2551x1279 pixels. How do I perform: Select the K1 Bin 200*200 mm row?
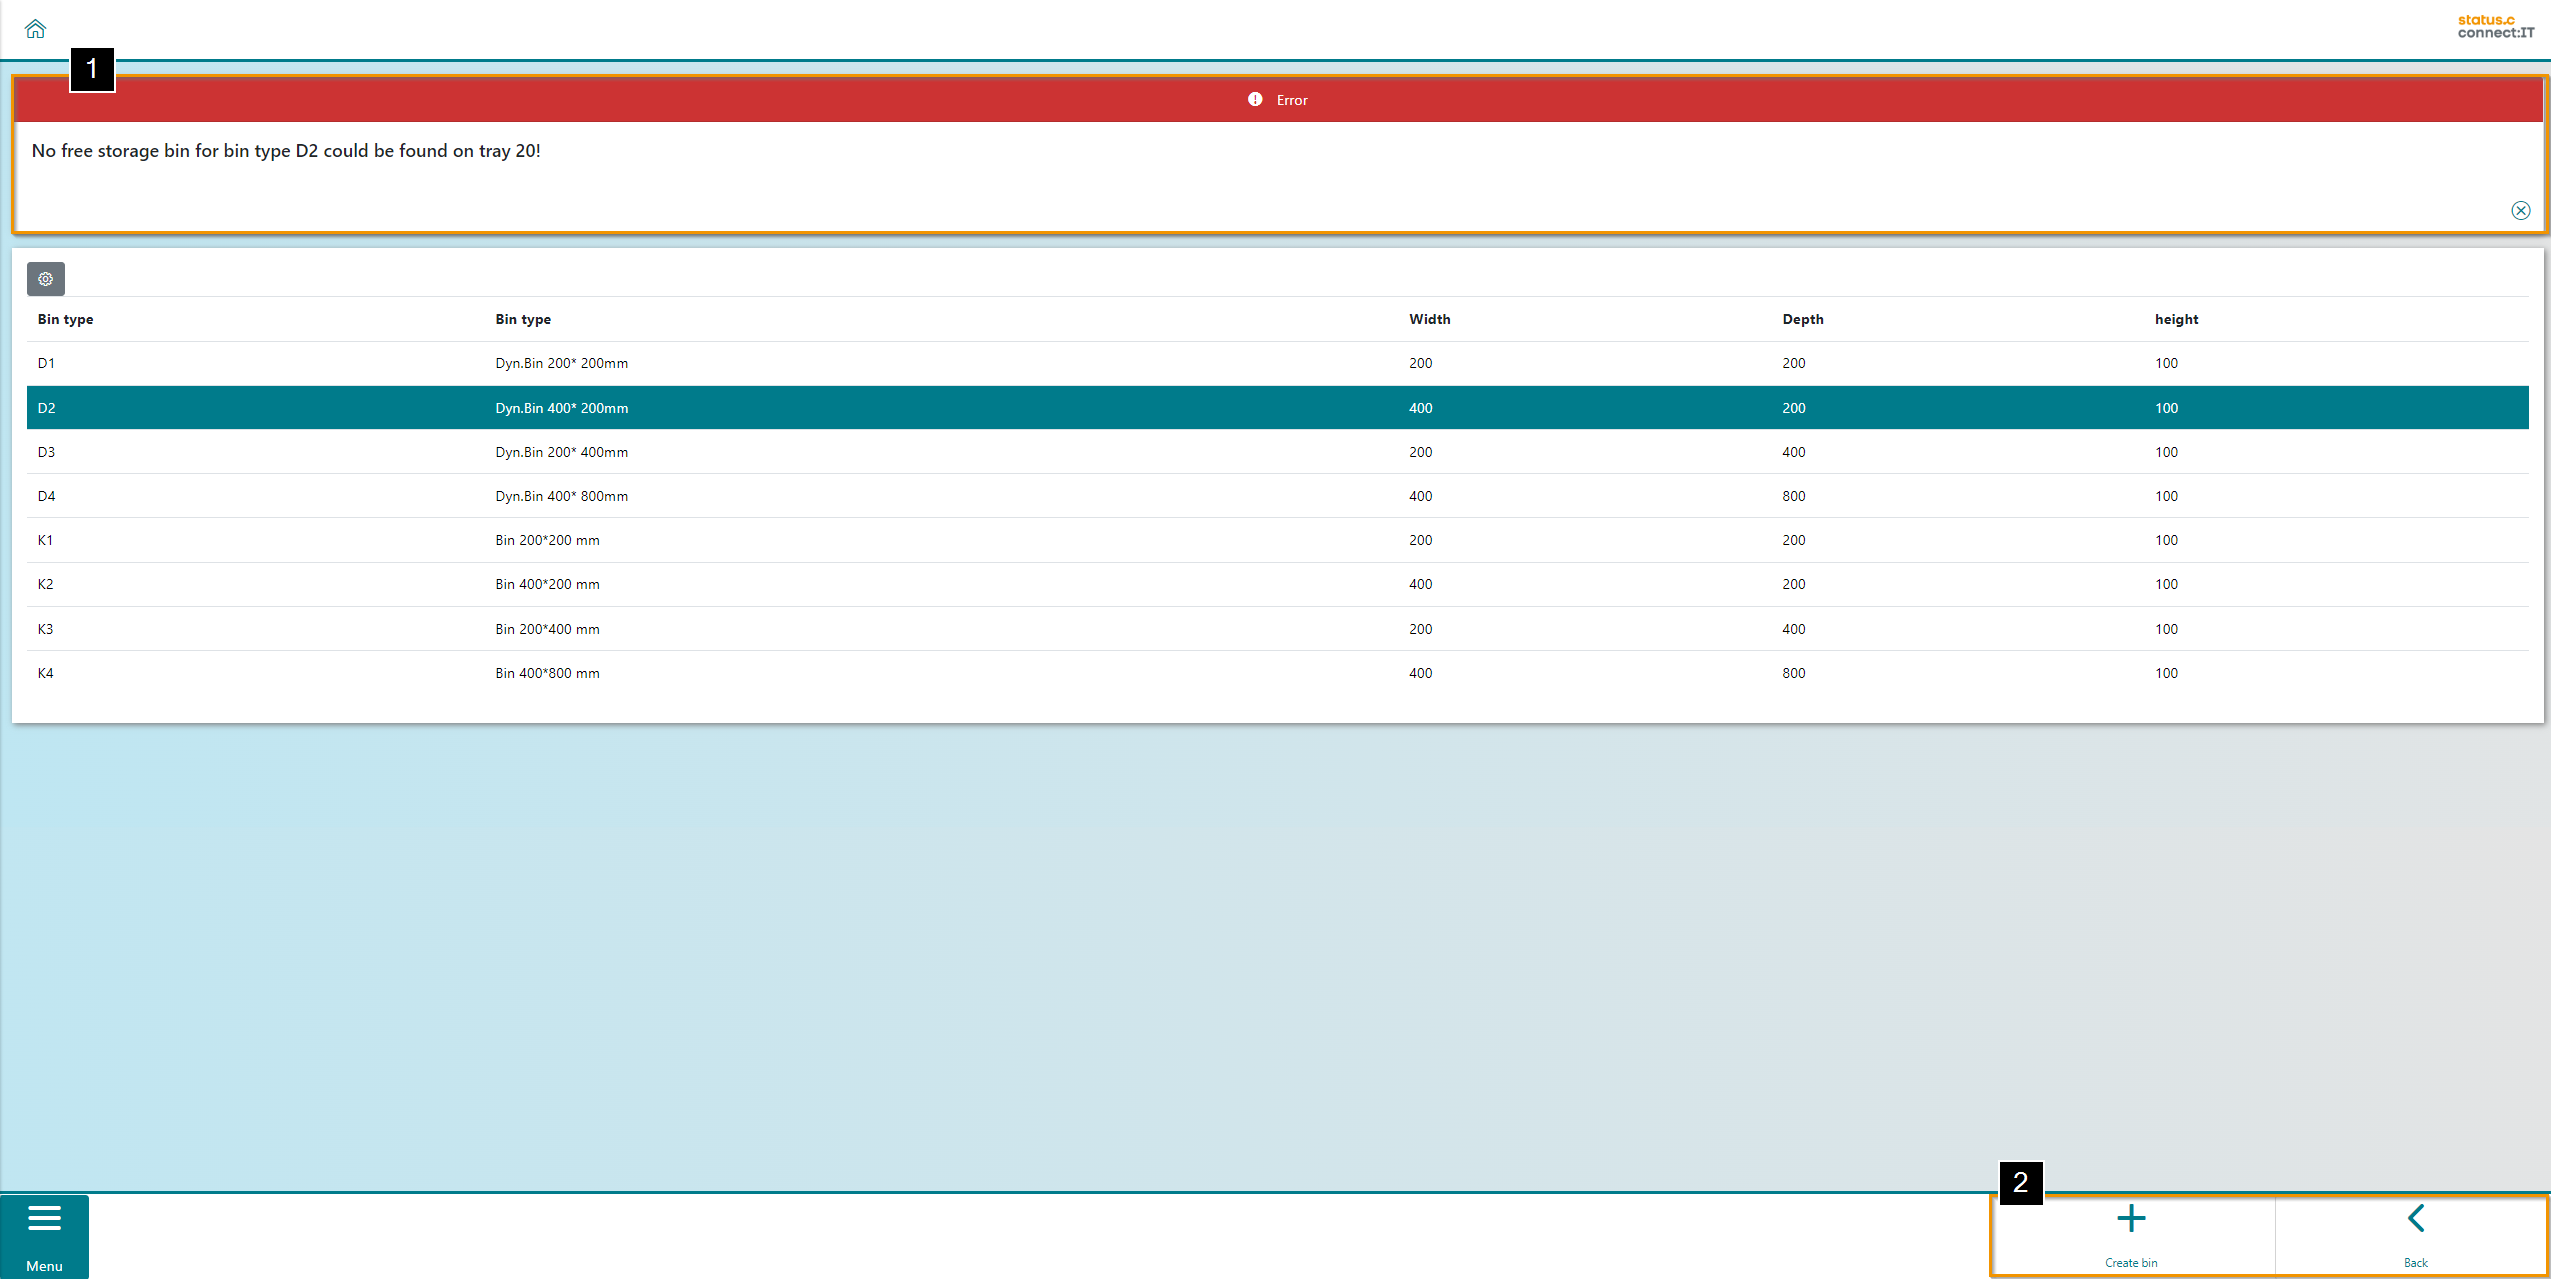point(547,540)
